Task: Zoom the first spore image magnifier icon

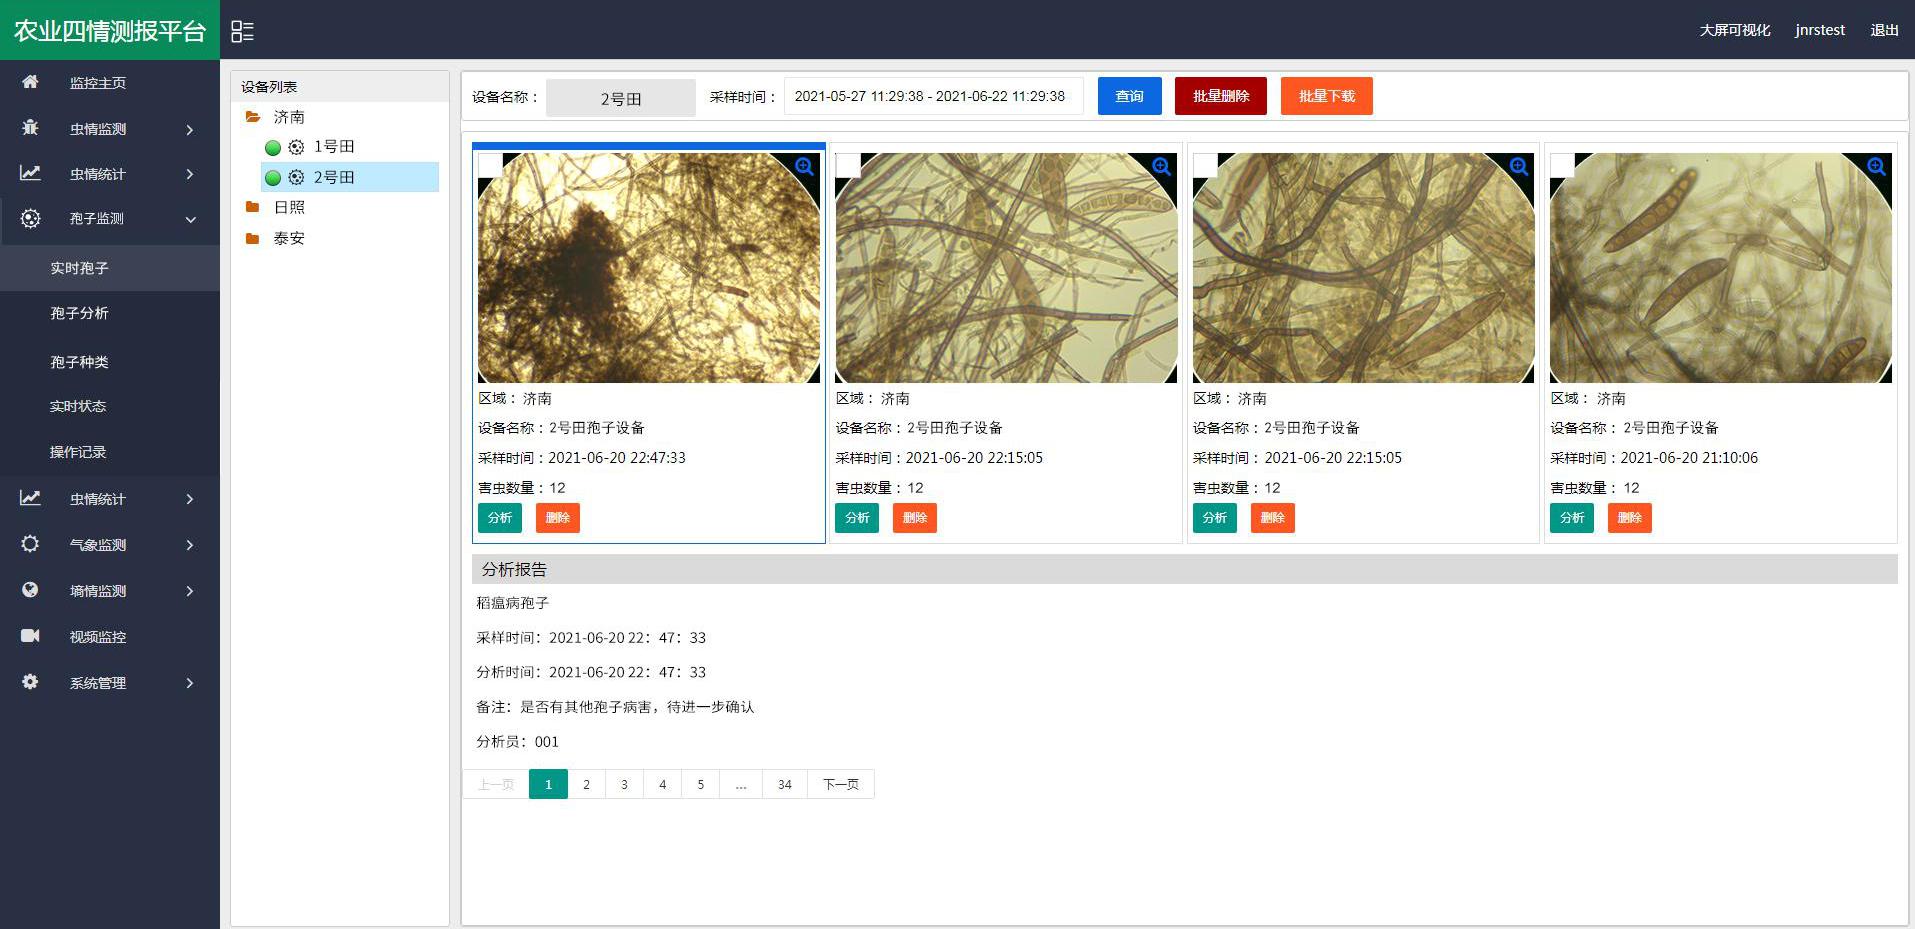Action: (805, 167)
